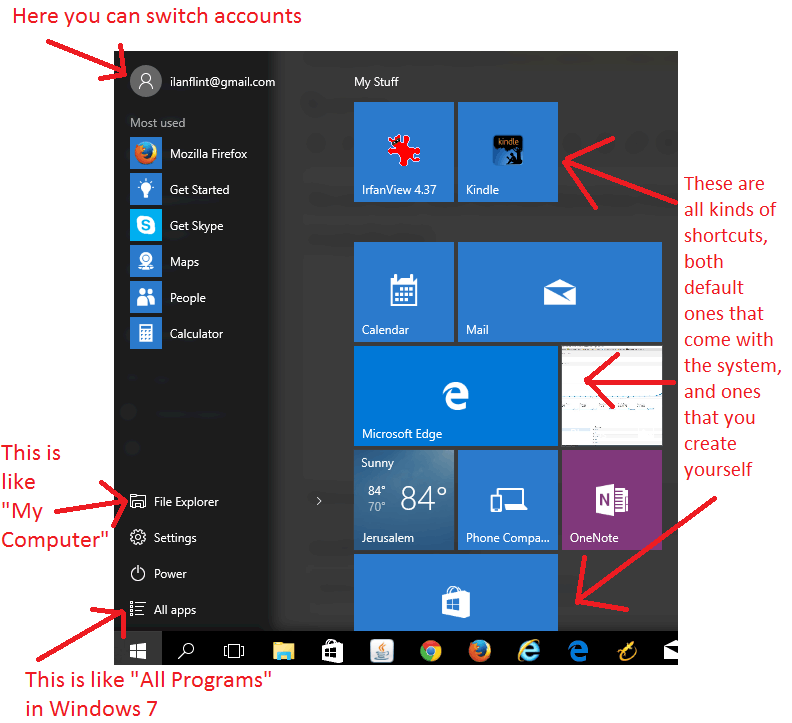Open the Power options menu

(158, 573)
